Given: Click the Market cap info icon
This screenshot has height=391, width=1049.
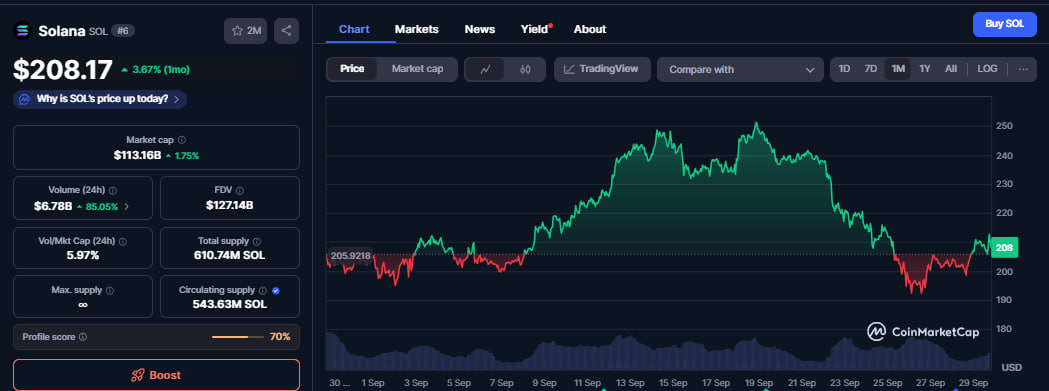Looking at the screenshot, I should tap(182, 140).
